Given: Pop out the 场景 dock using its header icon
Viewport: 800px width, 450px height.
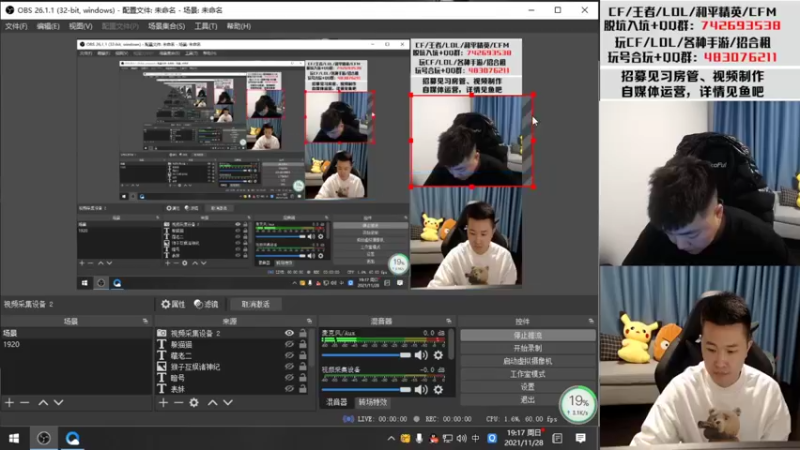Looking at the screenshot, I should click(x=145, y=321).
